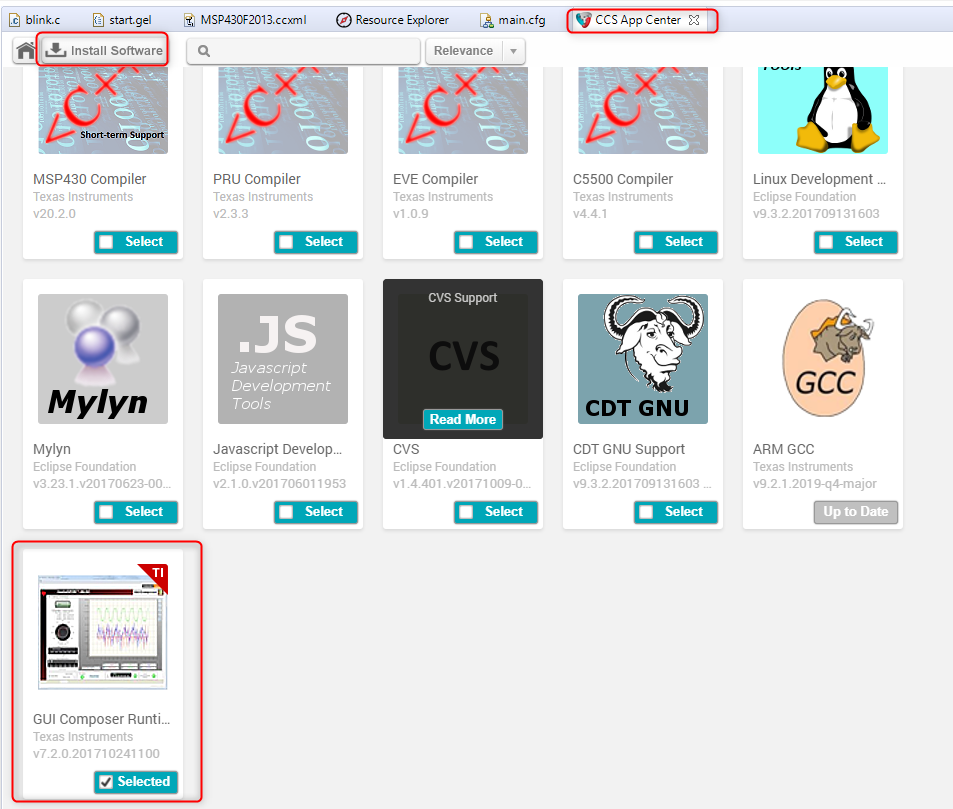The width and height of the screenshot is (953, 809).
Task: Click Read More on the CVS card
Action: (463, 419)
